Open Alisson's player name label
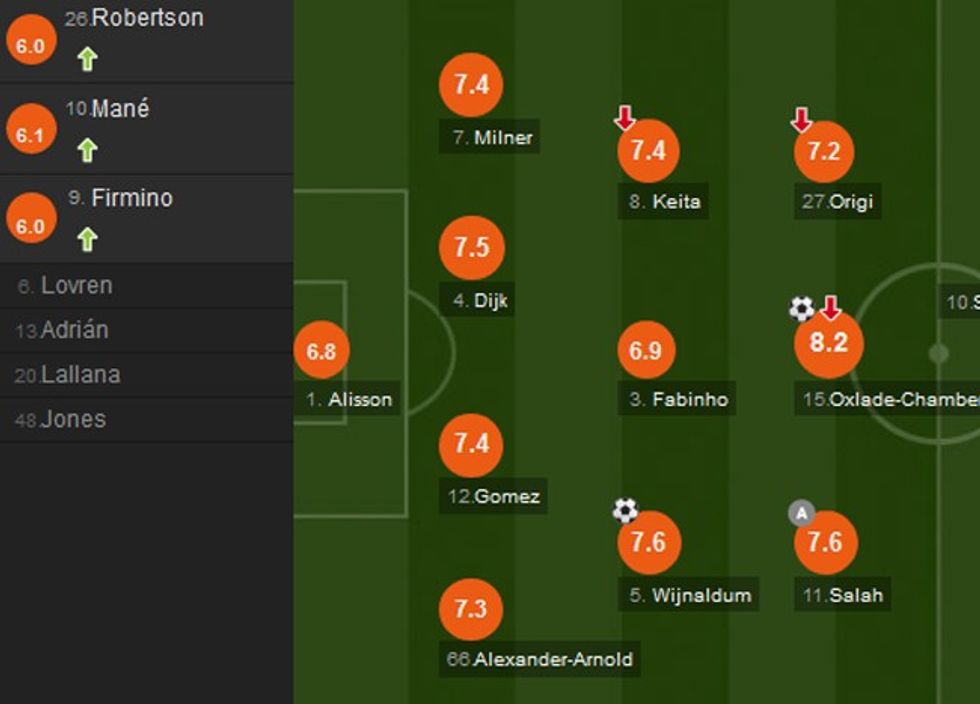 click(349, 400)
